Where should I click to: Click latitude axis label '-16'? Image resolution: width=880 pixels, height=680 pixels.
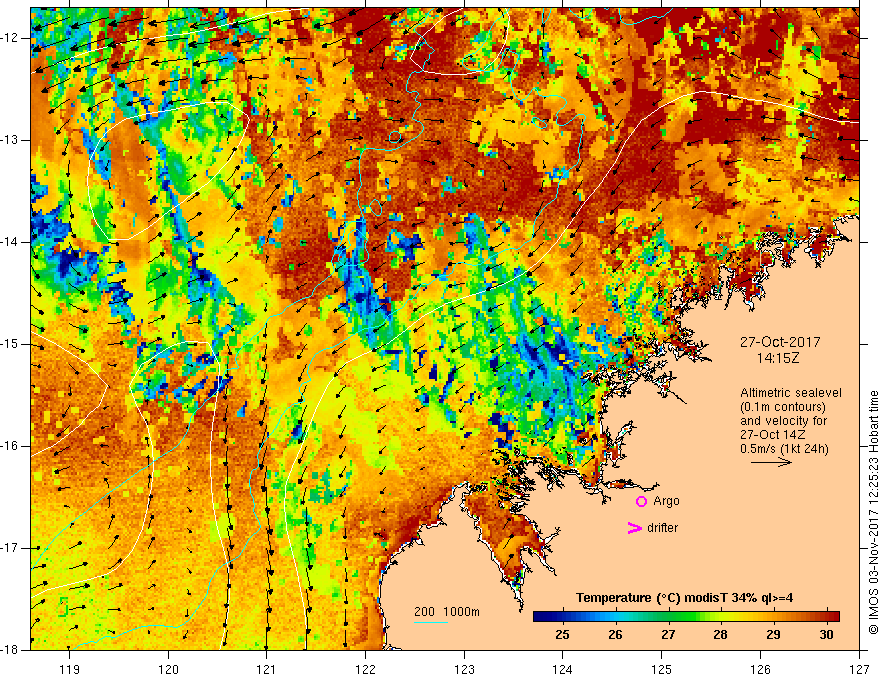pos(10,447)
